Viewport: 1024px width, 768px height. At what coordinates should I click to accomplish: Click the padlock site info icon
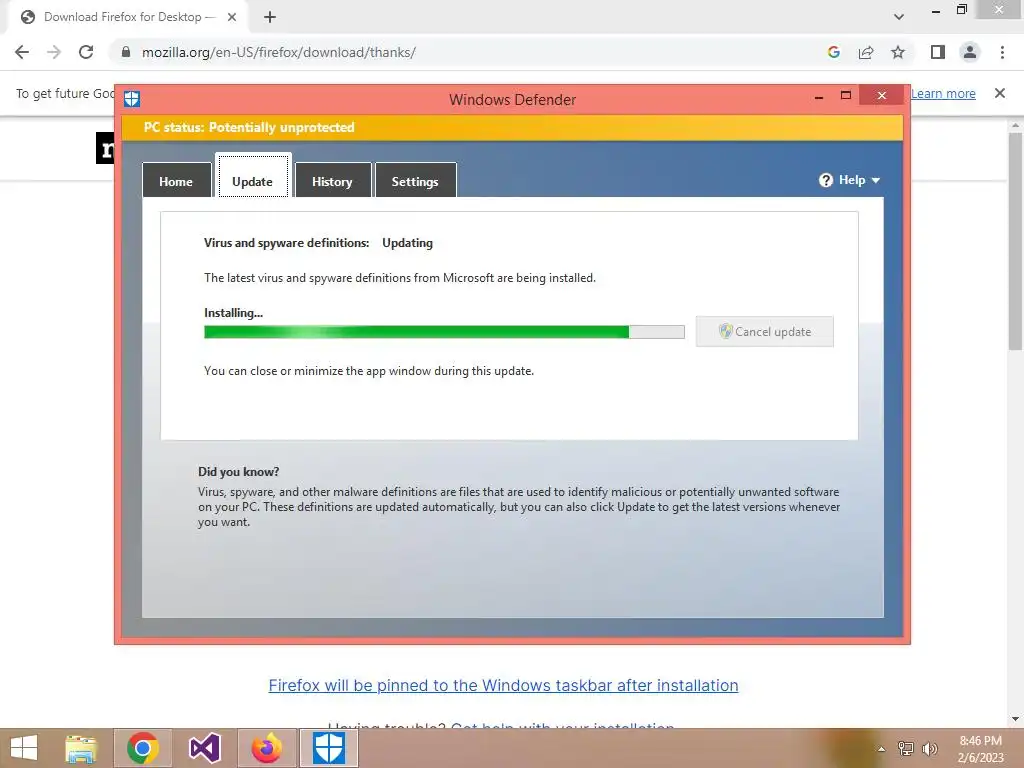tap(126, 52)
